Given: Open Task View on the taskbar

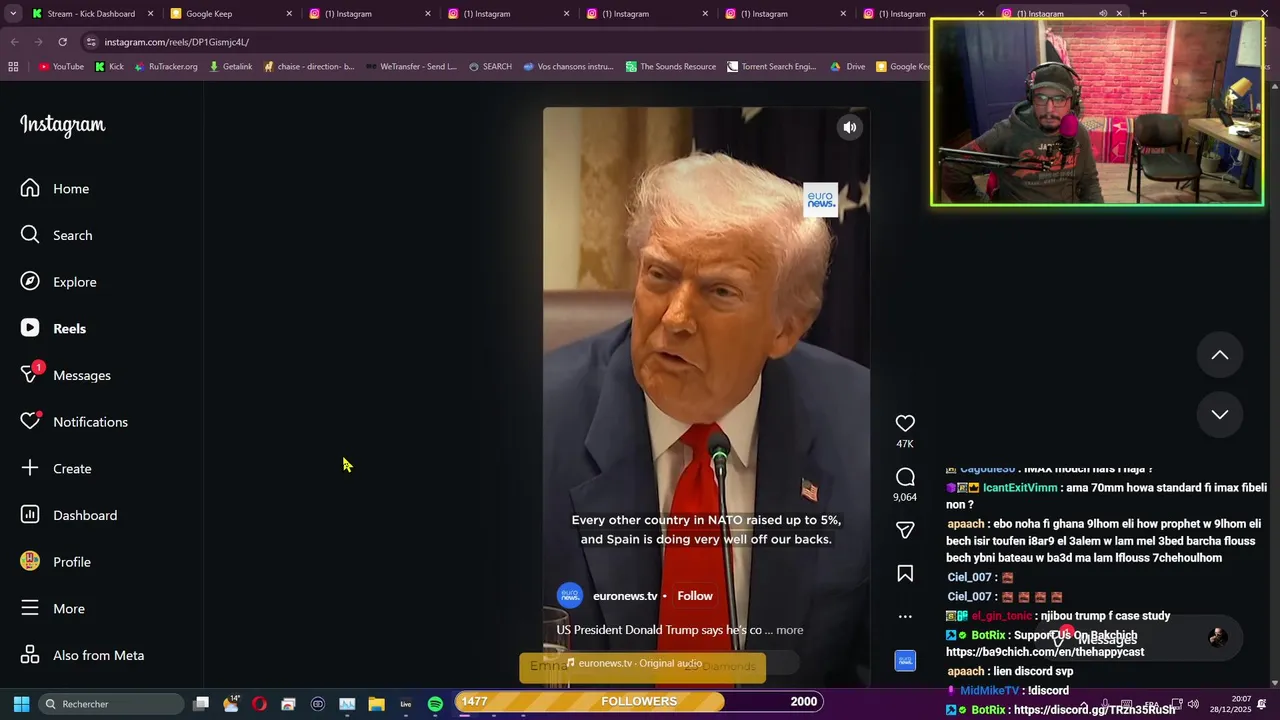Looking at the screenshot, I should click(x=201, y=704).
